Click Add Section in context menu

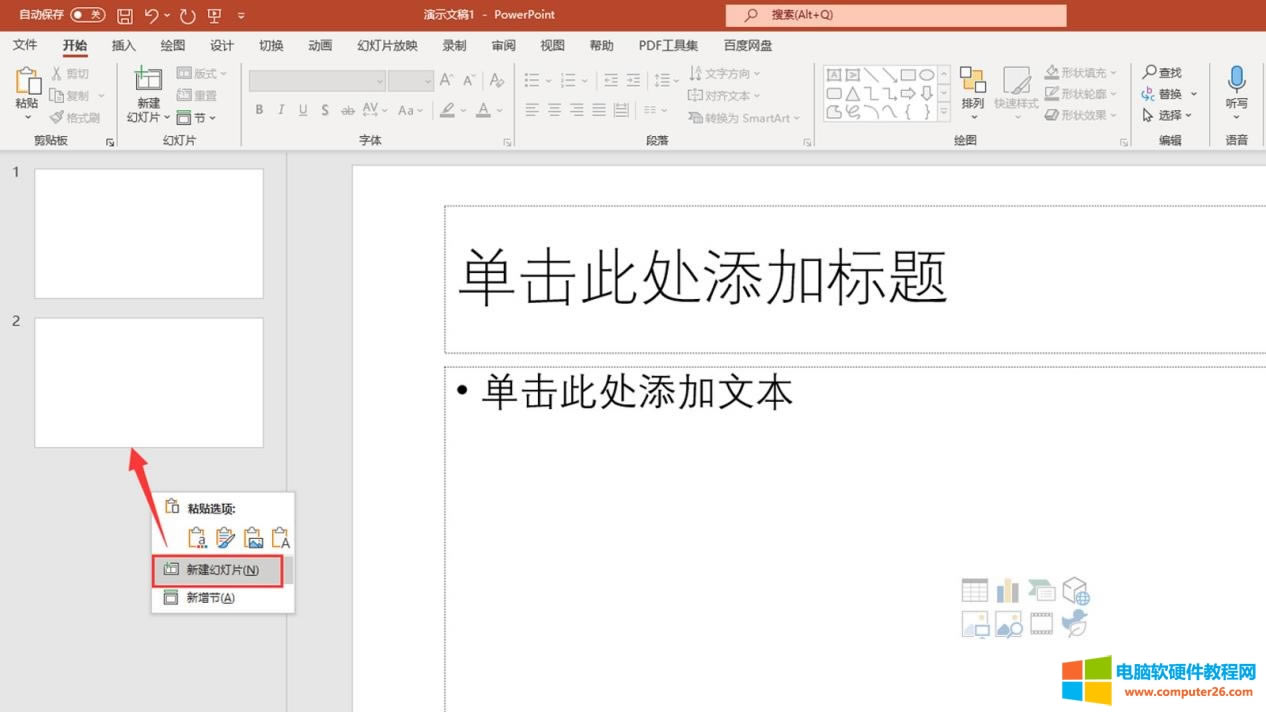[210, 598]
